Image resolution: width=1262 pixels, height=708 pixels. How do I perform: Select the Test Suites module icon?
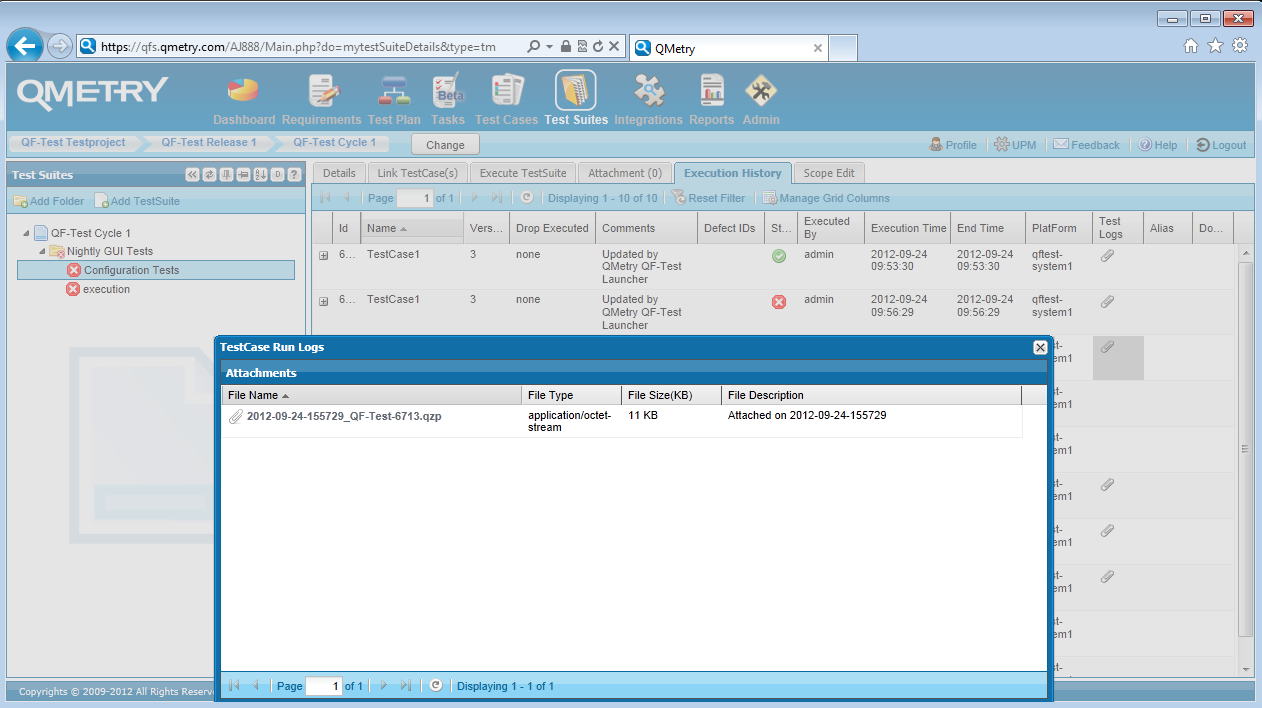[576, 91]
